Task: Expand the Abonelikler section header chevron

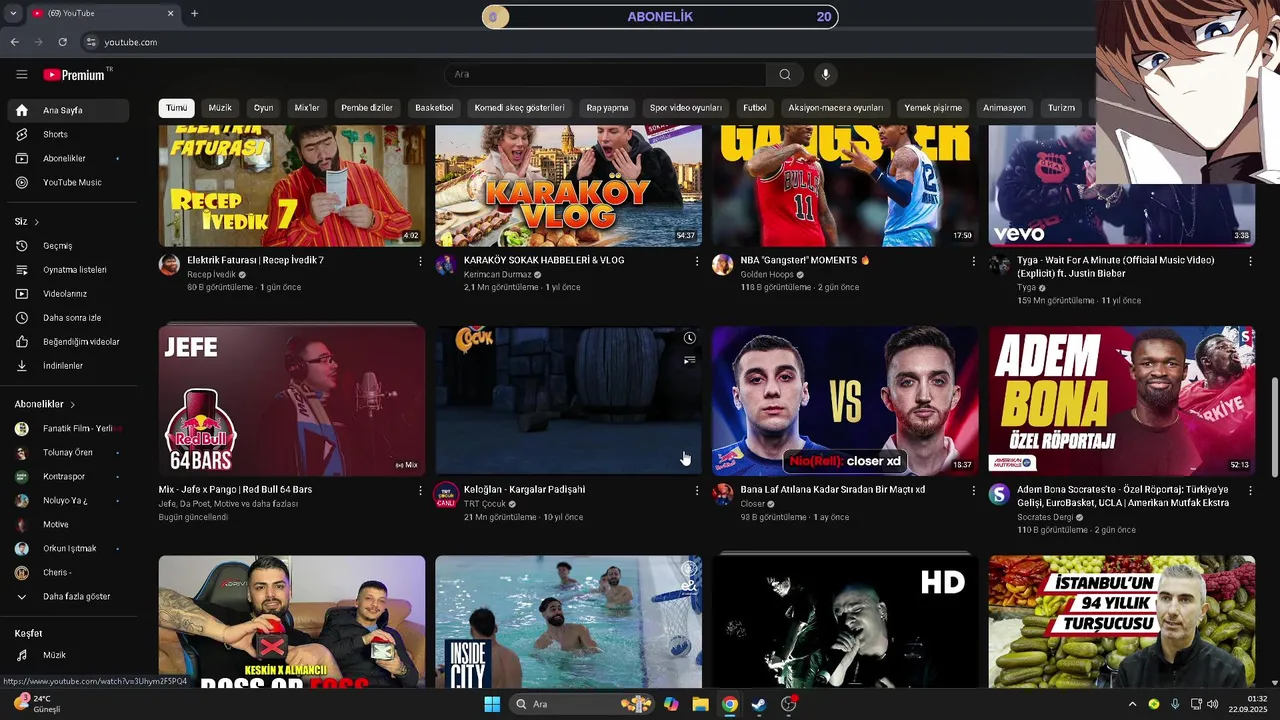Action: 72,404
